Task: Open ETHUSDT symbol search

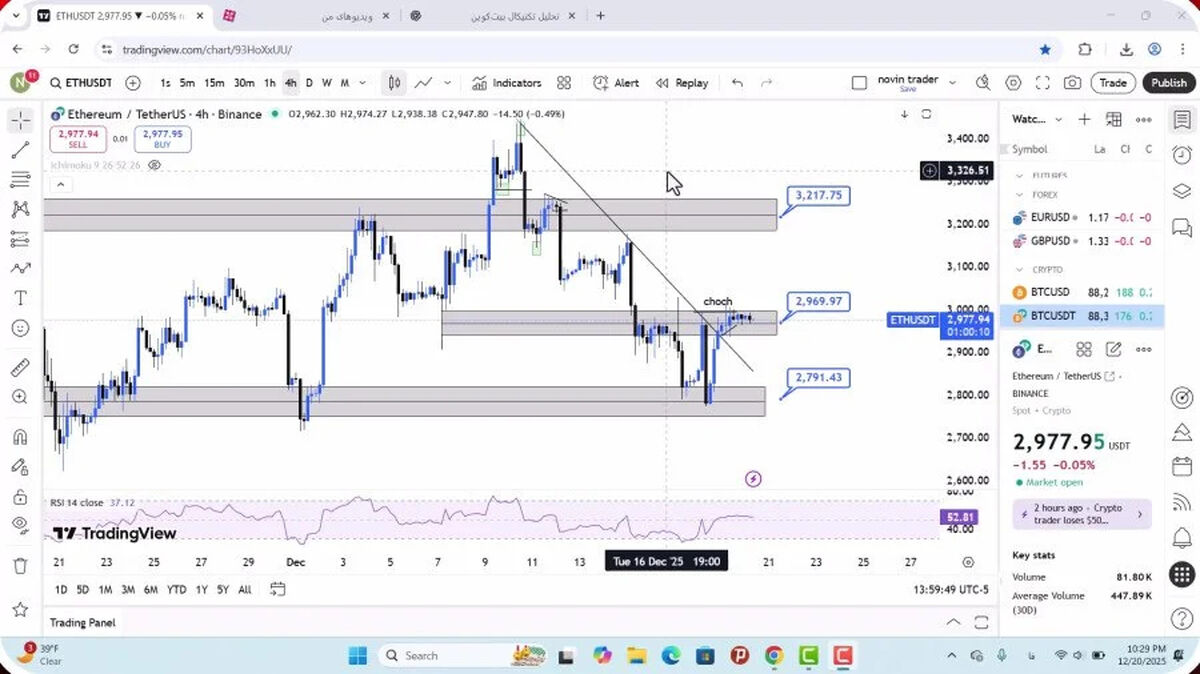Action: 80,83
